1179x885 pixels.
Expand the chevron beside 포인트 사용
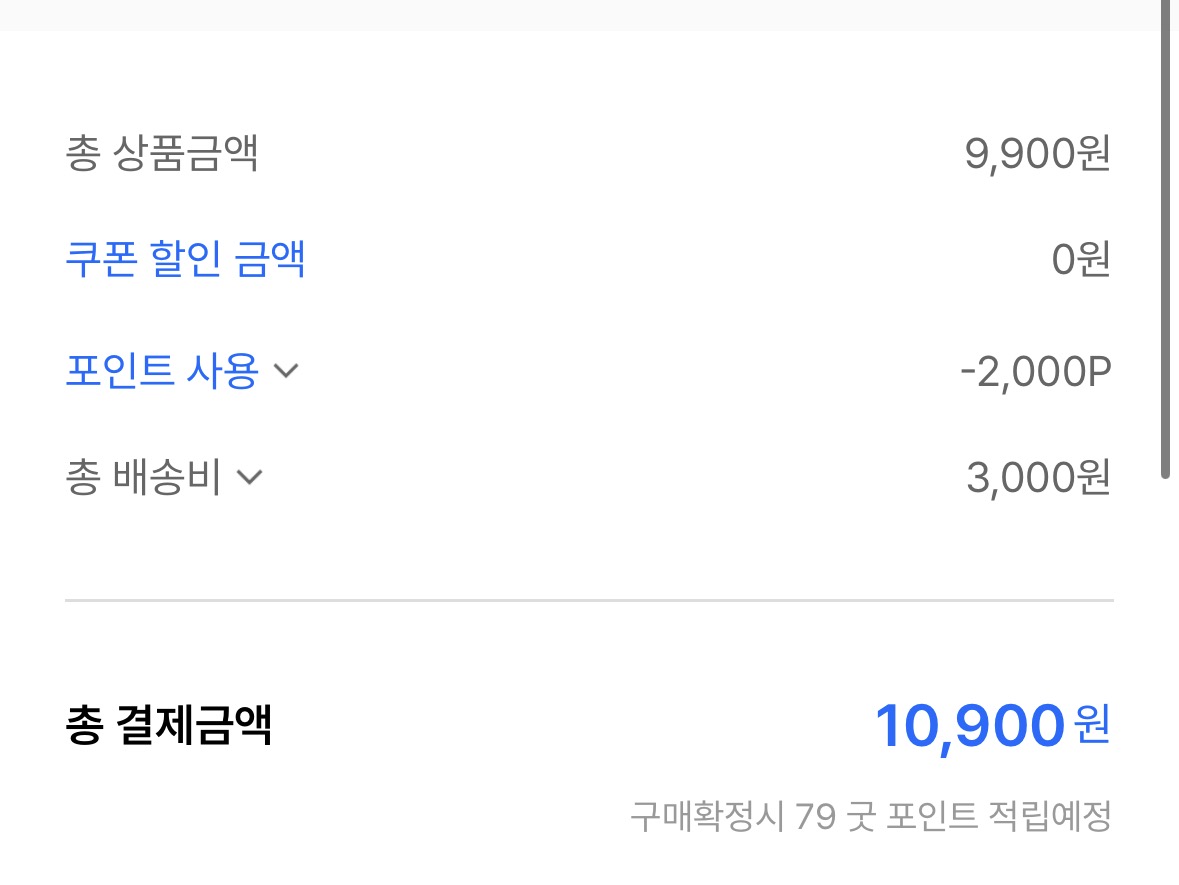[286, 372]
